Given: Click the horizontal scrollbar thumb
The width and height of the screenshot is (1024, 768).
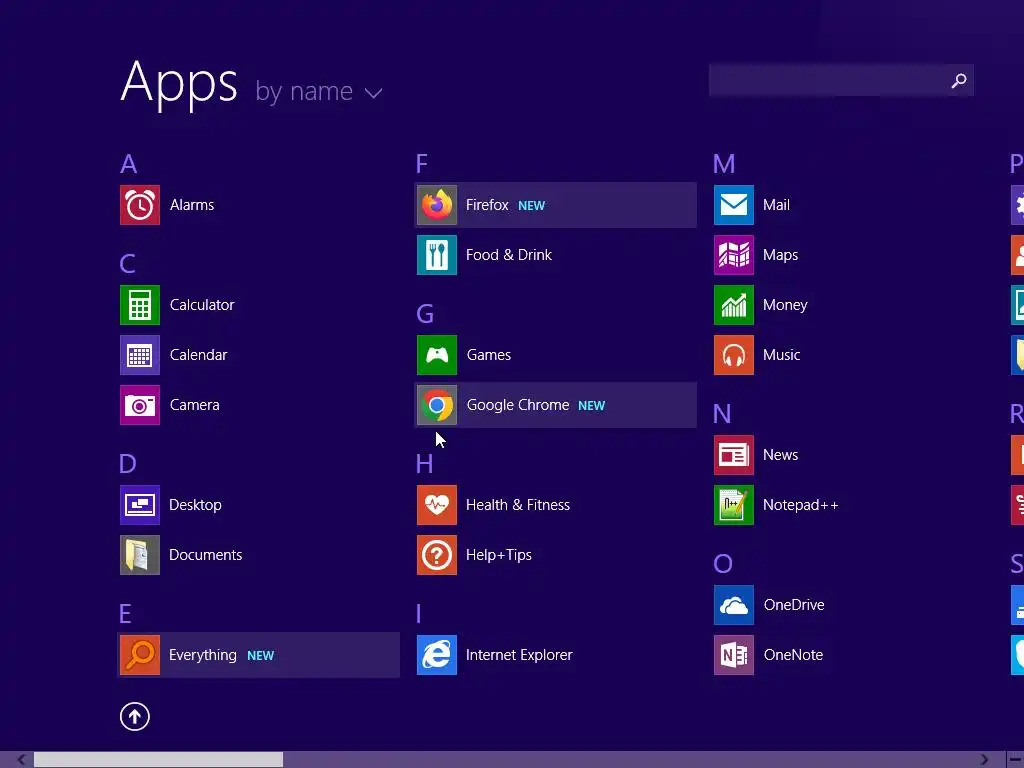Looking at the screenshot, I should tap(158, 760).
